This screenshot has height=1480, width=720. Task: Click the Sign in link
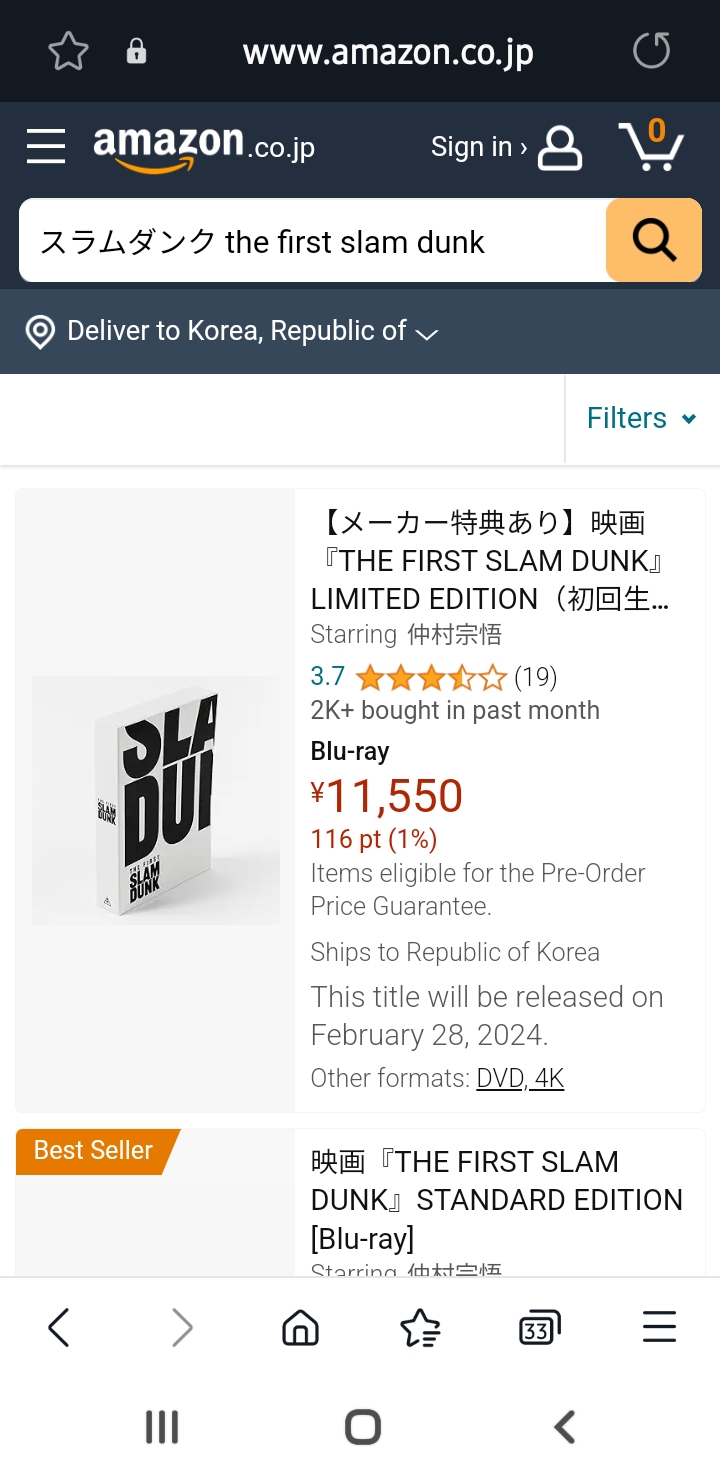(x=505, y=147)
